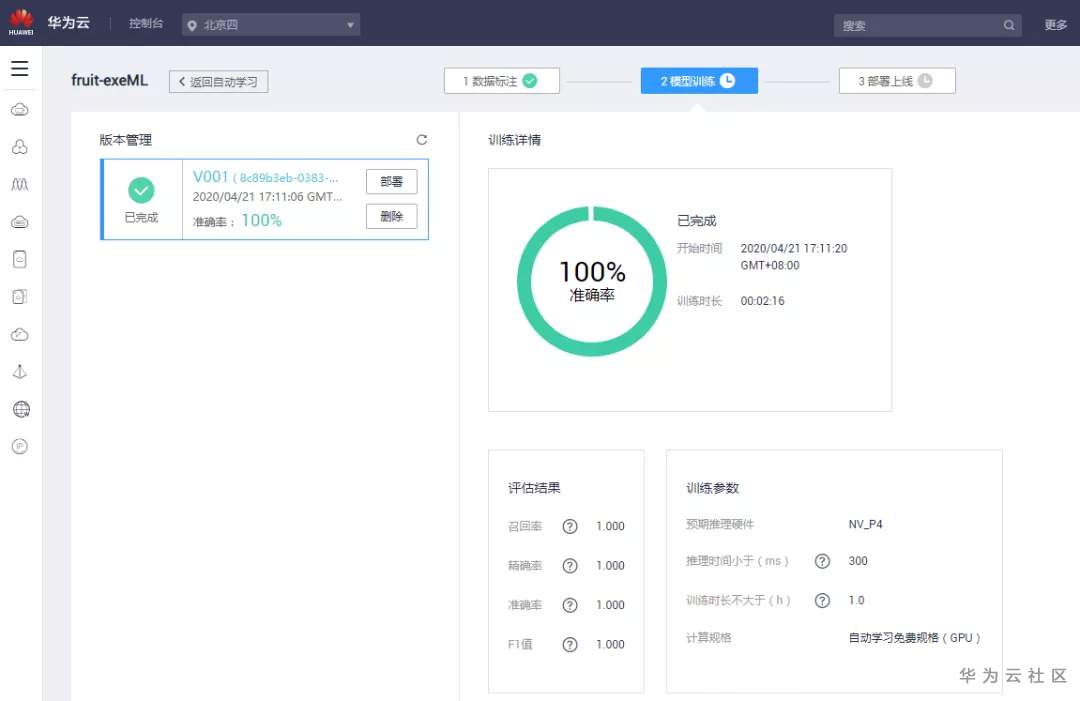Click the green completed checkmark for V001

point(141,190)
